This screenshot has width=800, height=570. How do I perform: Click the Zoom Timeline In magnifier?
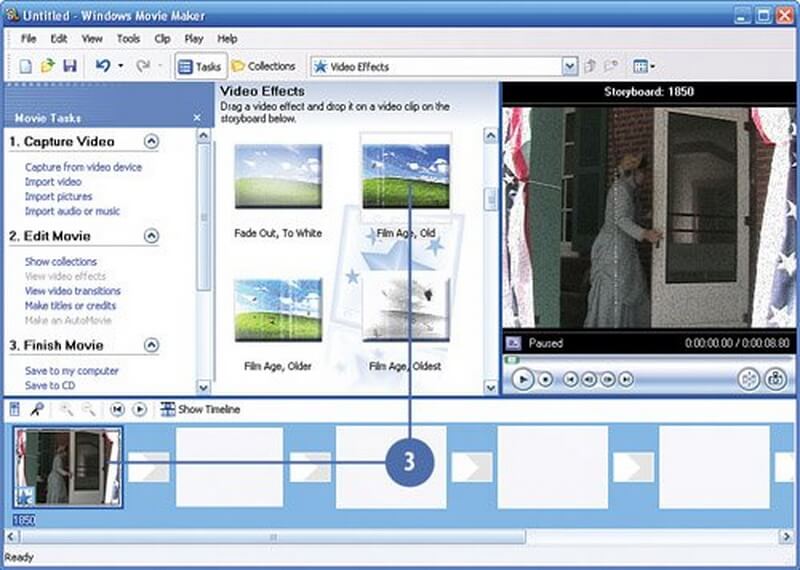tap(66, 409)
